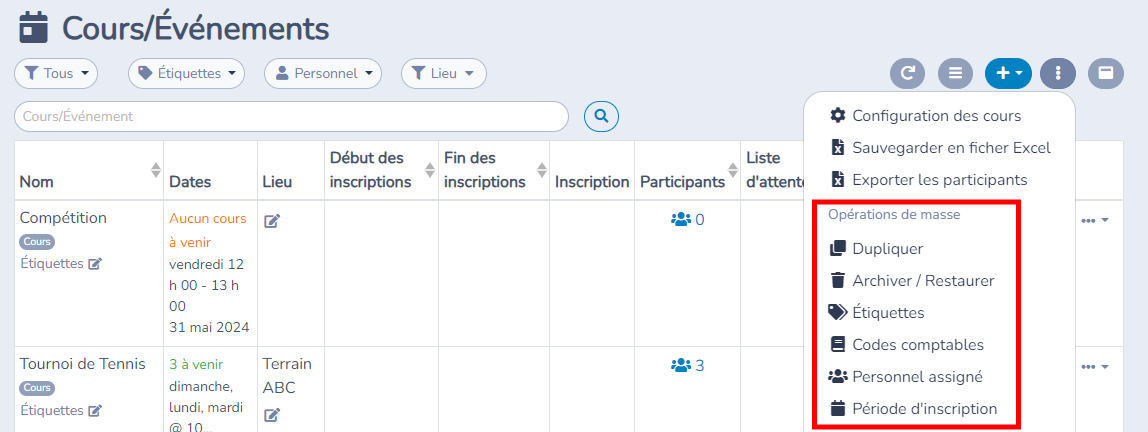Click 'Aucun cours à venir' text
The height and width of the screenshot is (432, 1148).
point(208,230)
